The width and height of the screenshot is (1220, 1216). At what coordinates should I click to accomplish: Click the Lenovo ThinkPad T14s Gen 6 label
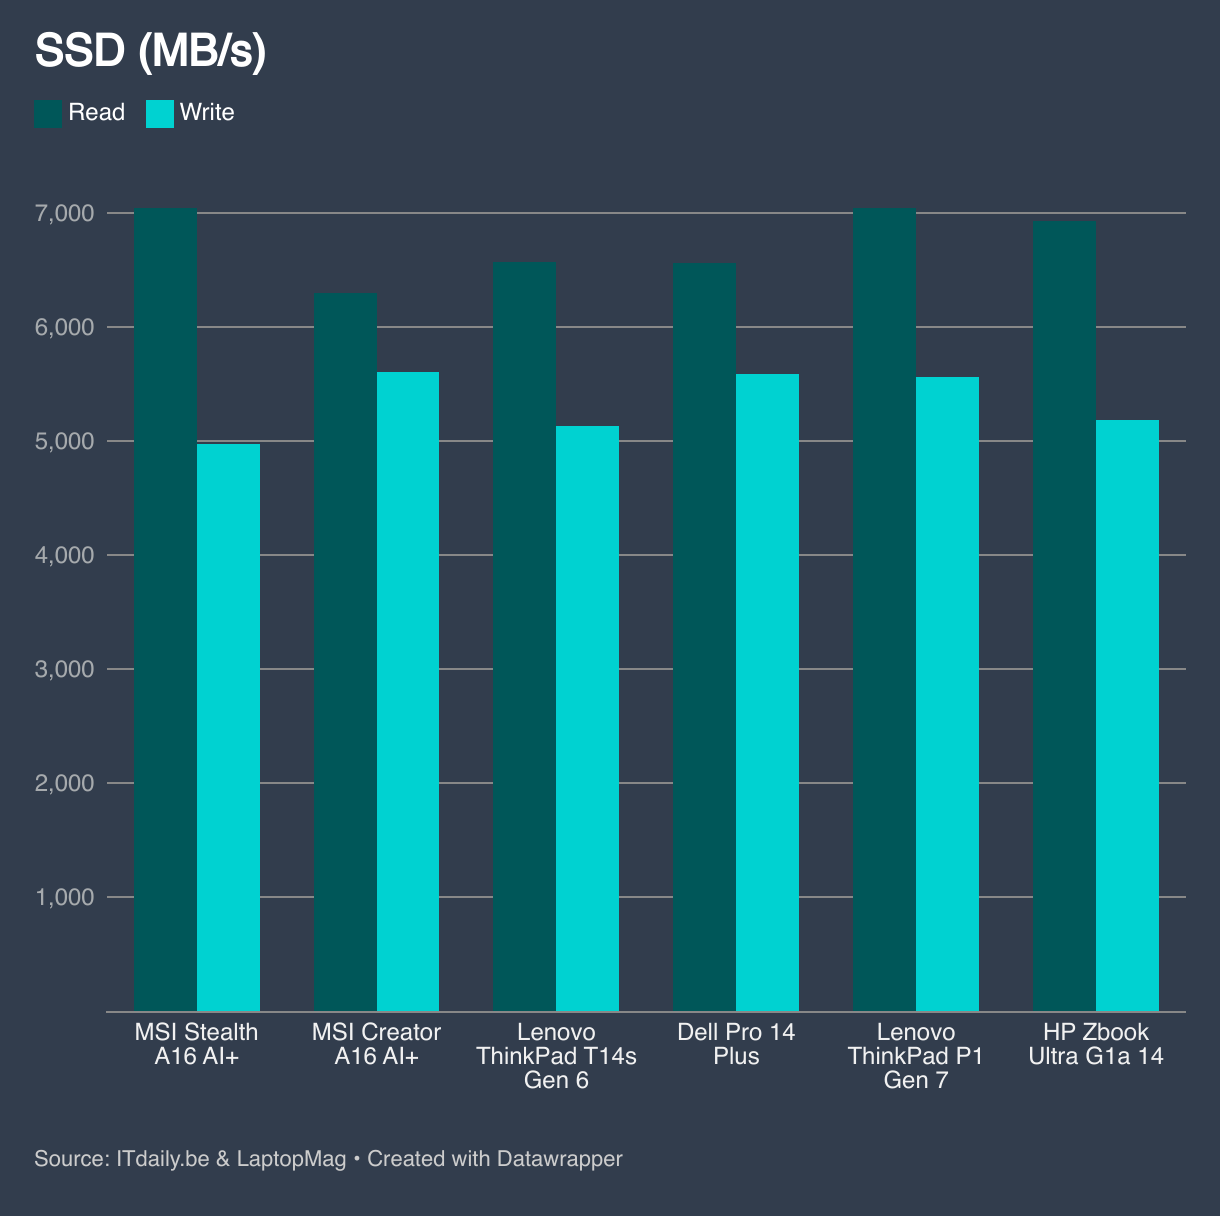pos(556,1056)
